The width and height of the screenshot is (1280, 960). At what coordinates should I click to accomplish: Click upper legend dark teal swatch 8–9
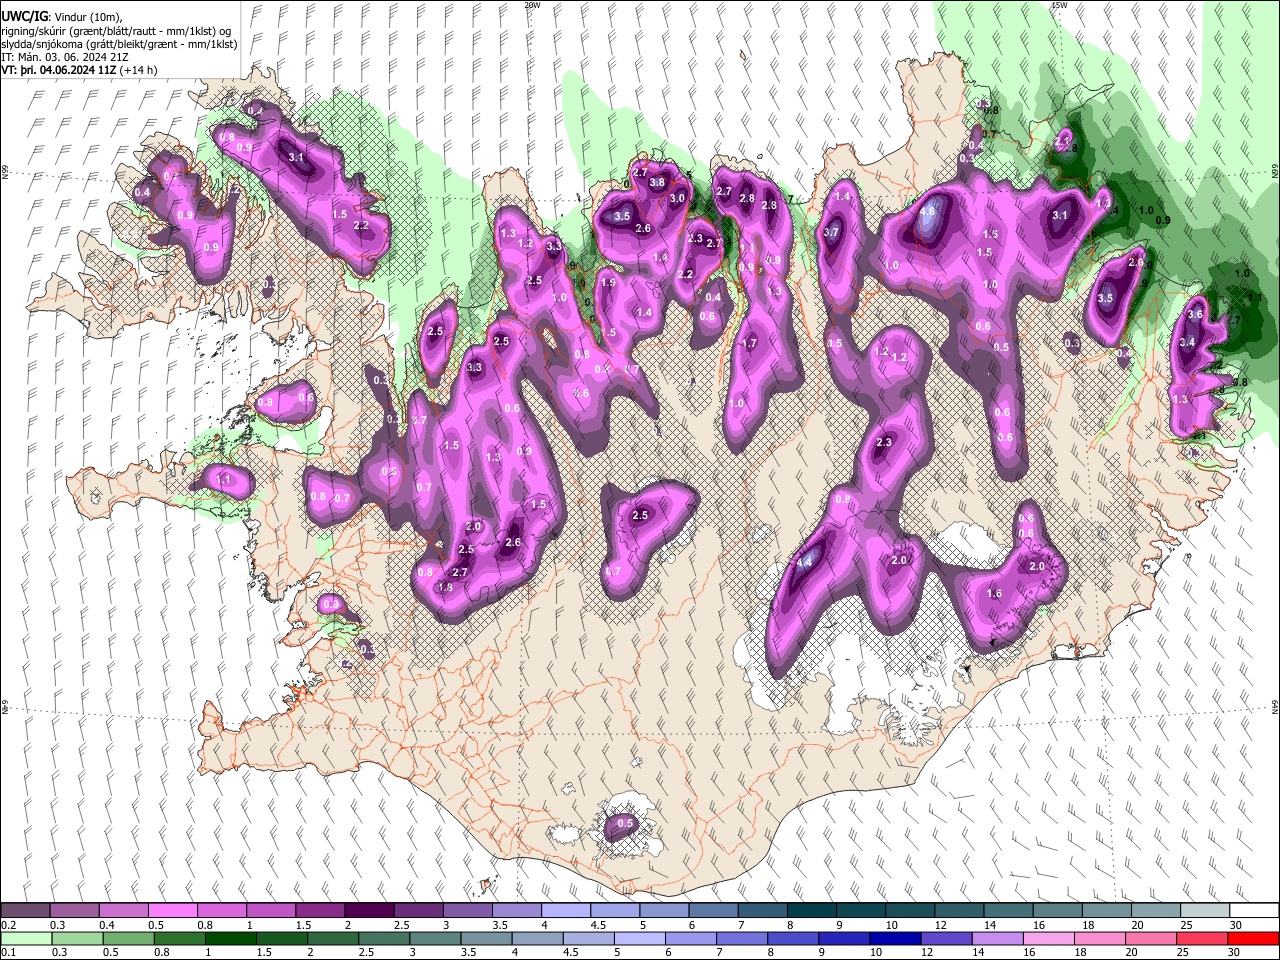812,911
